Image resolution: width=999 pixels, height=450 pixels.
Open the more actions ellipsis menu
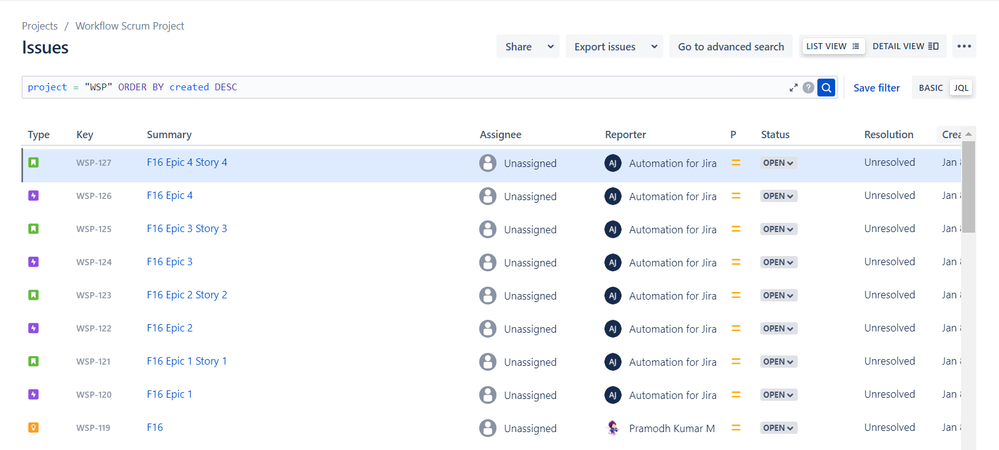[964, 46]
